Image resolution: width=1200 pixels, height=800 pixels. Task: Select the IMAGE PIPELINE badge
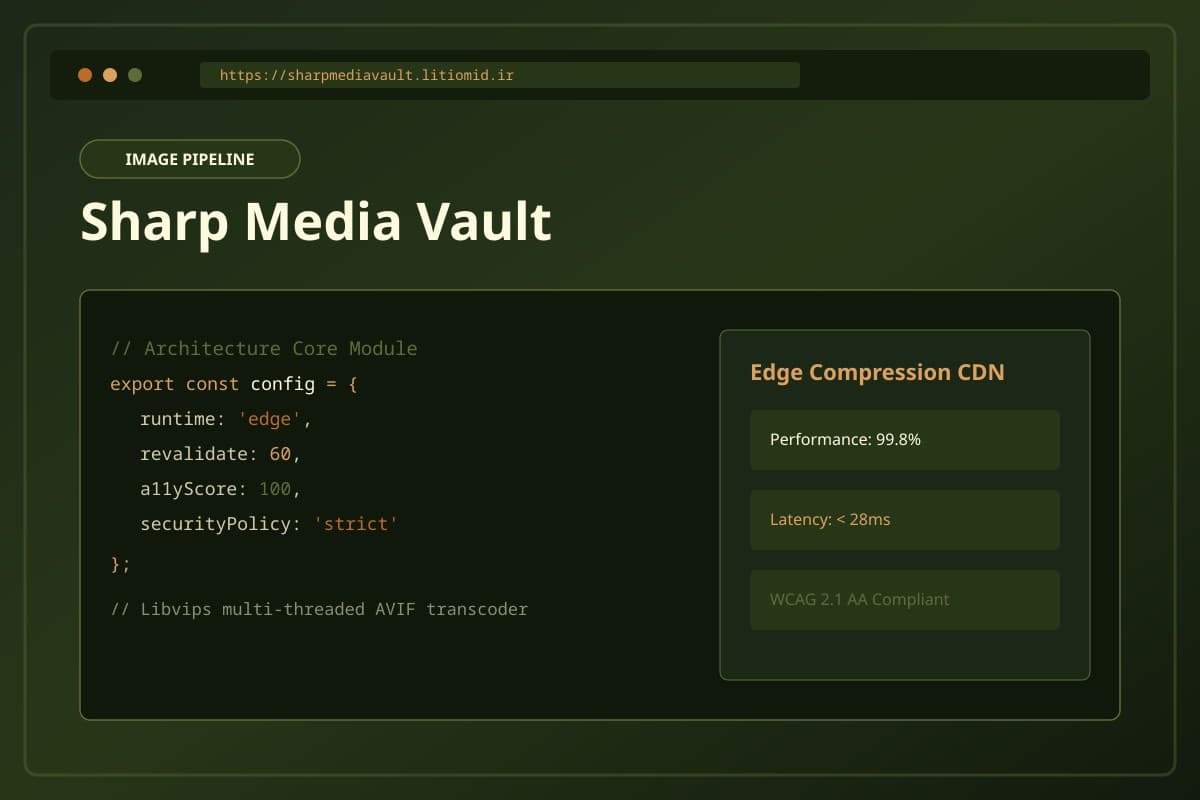(x=190, y=159)
